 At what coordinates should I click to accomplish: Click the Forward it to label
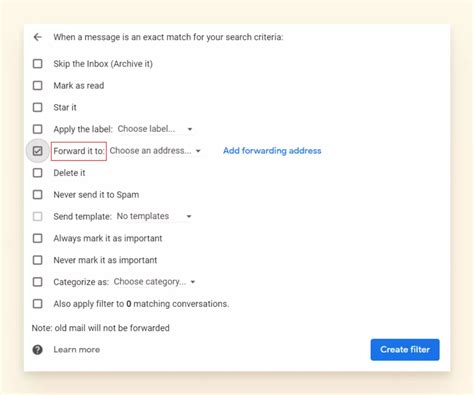point(79,151)
